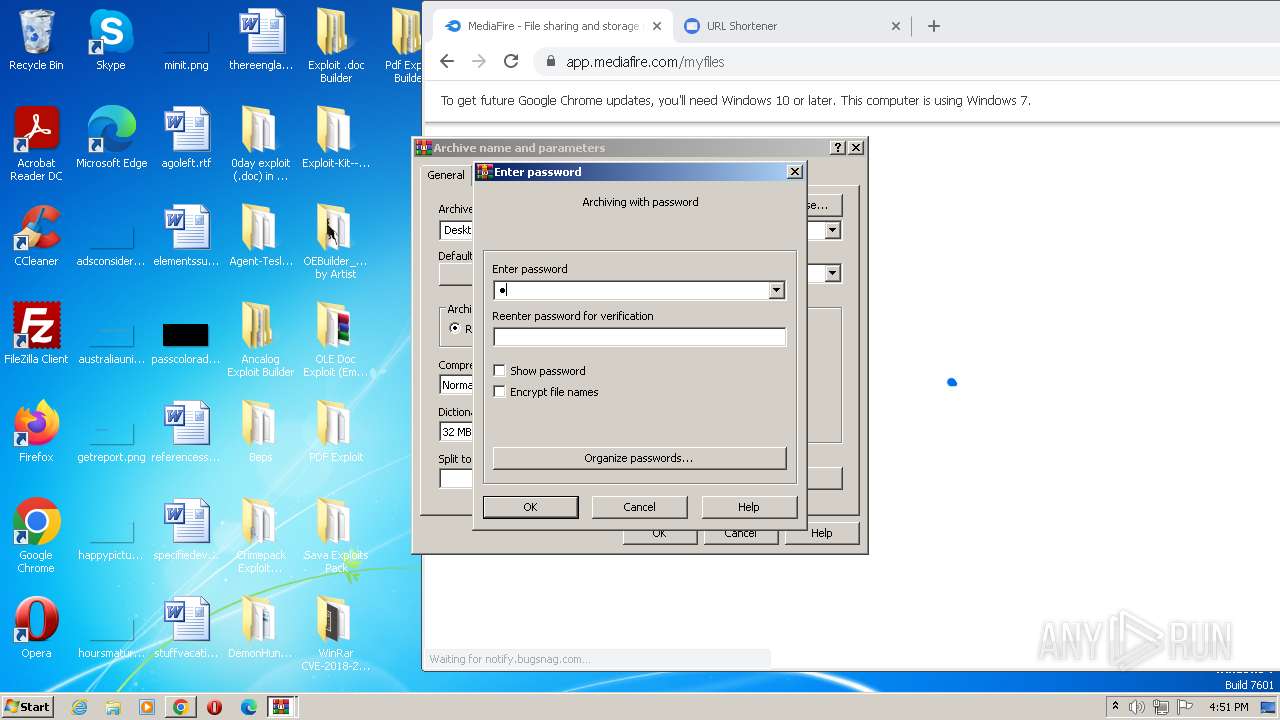Select the Ancalog Exploit Builder folder

[260, 340]
